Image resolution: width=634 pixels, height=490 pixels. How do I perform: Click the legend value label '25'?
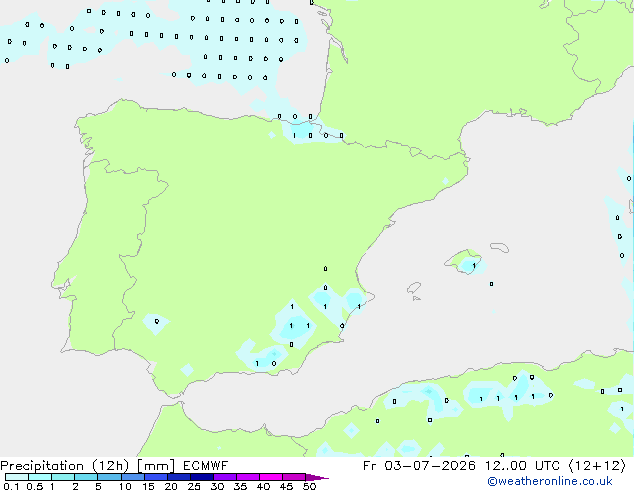[194, 486]
